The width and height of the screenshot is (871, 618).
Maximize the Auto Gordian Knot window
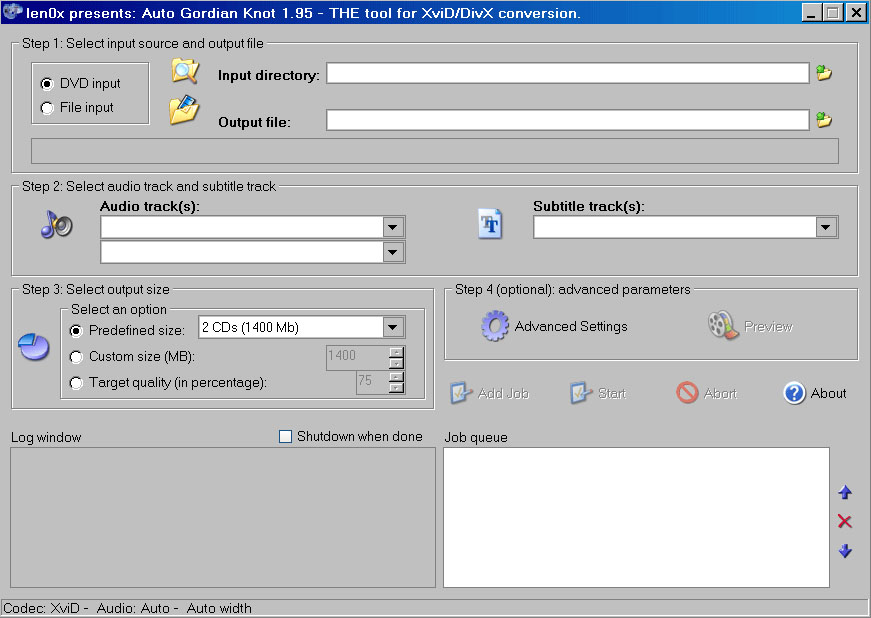coord(832,12)
